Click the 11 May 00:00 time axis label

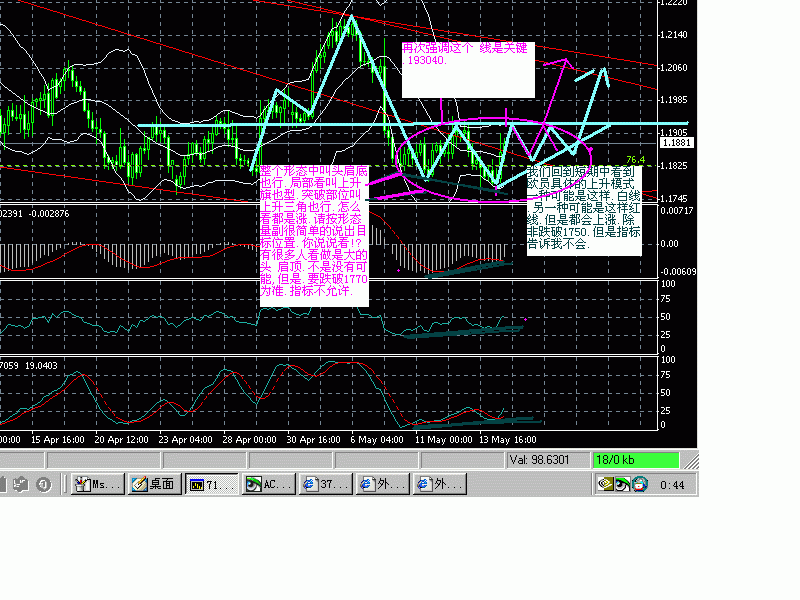[444, 440]
